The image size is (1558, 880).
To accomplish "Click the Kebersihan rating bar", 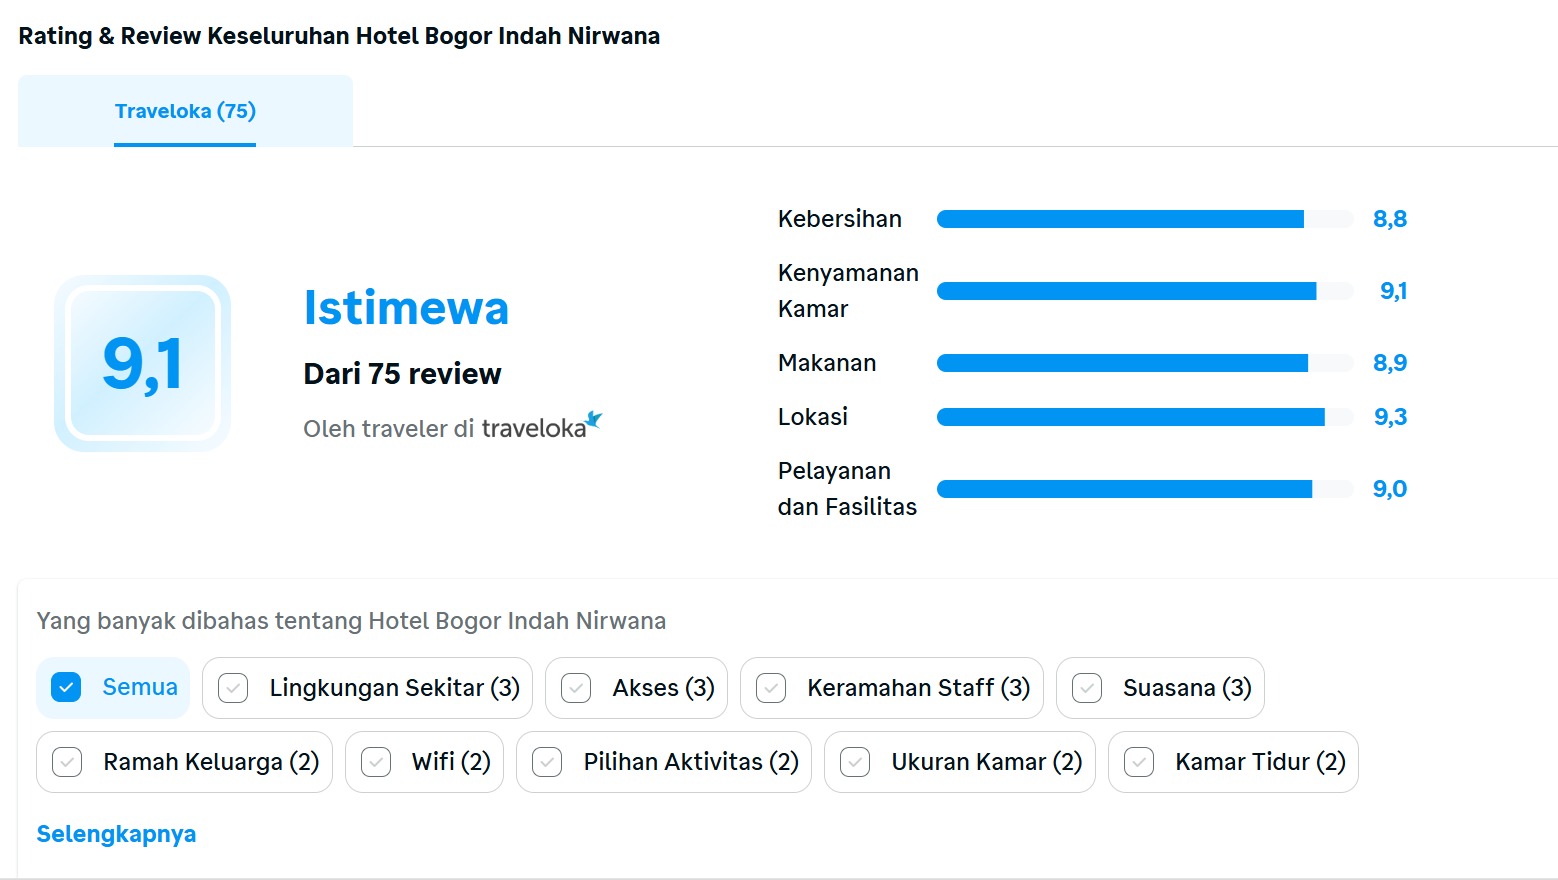I will [1145, 219].
